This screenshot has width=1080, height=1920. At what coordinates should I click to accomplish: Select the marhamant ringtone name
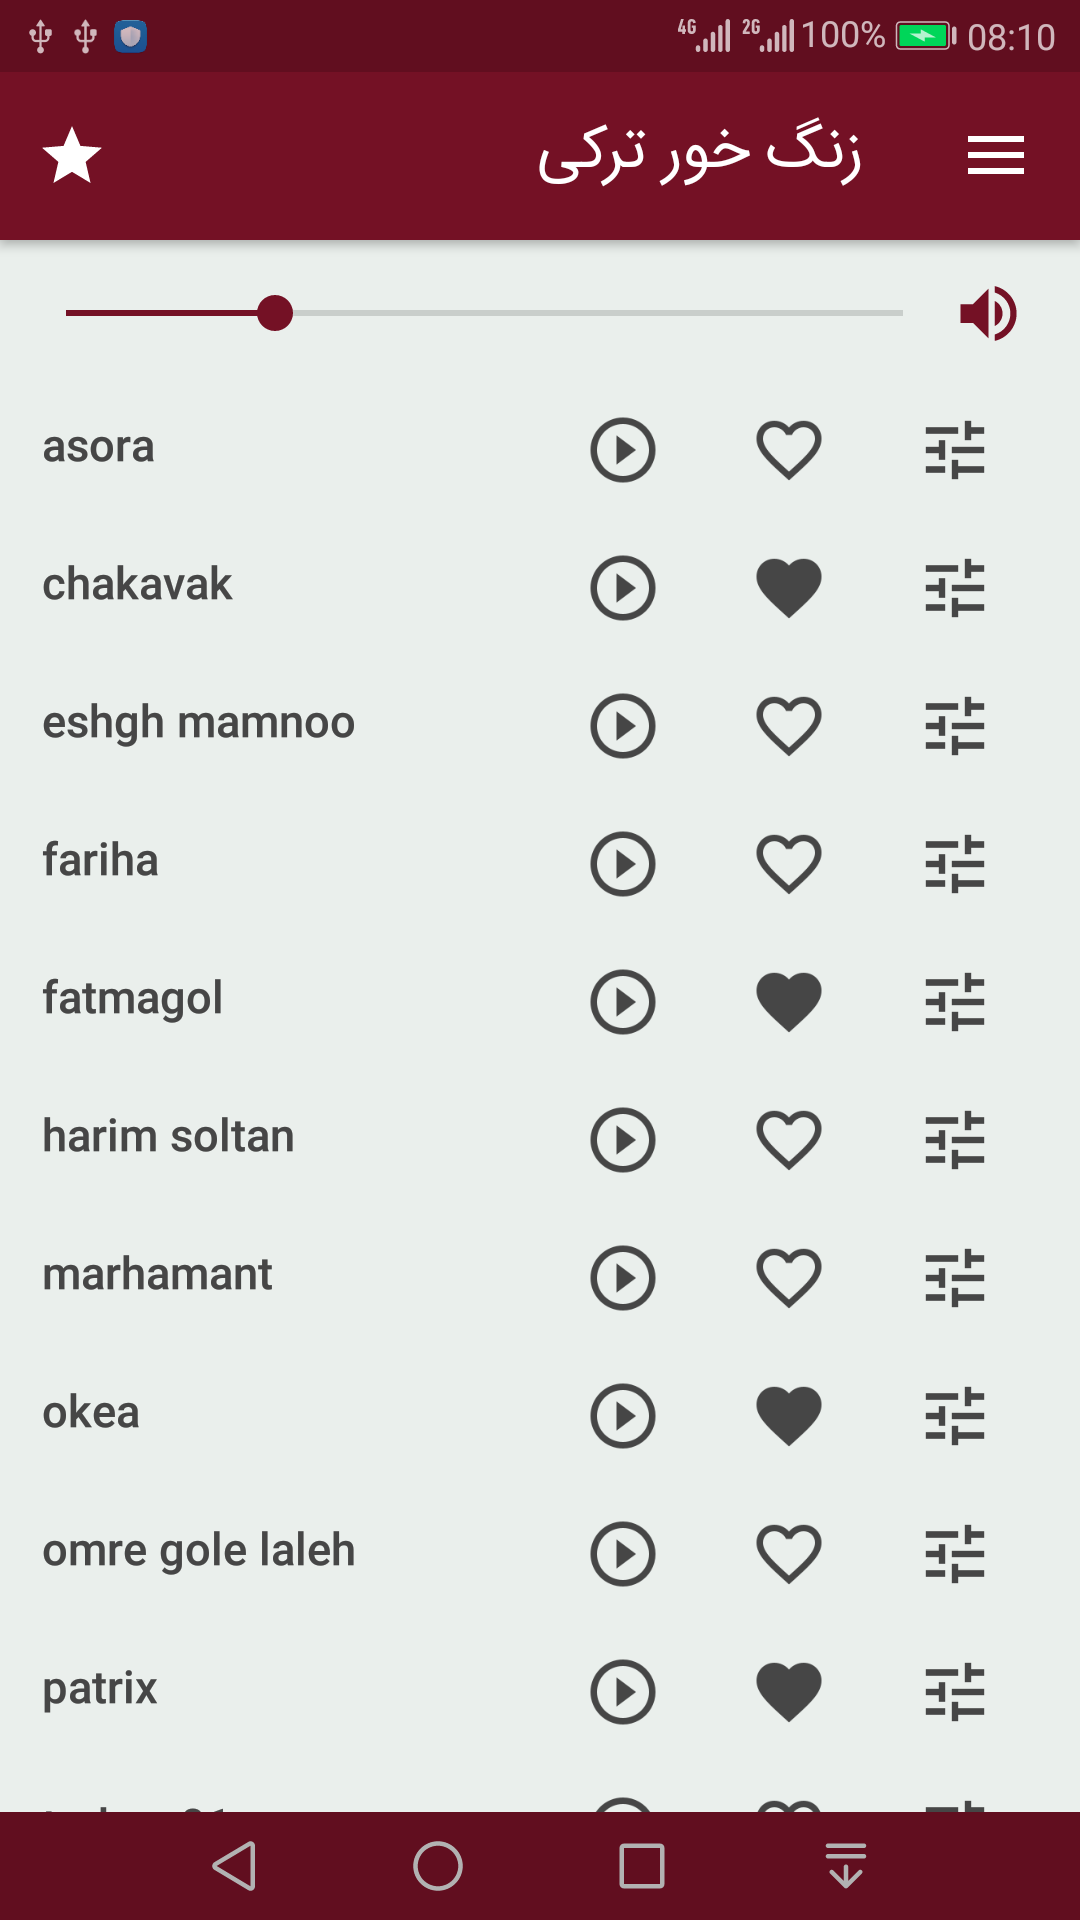pos(157,1275)
